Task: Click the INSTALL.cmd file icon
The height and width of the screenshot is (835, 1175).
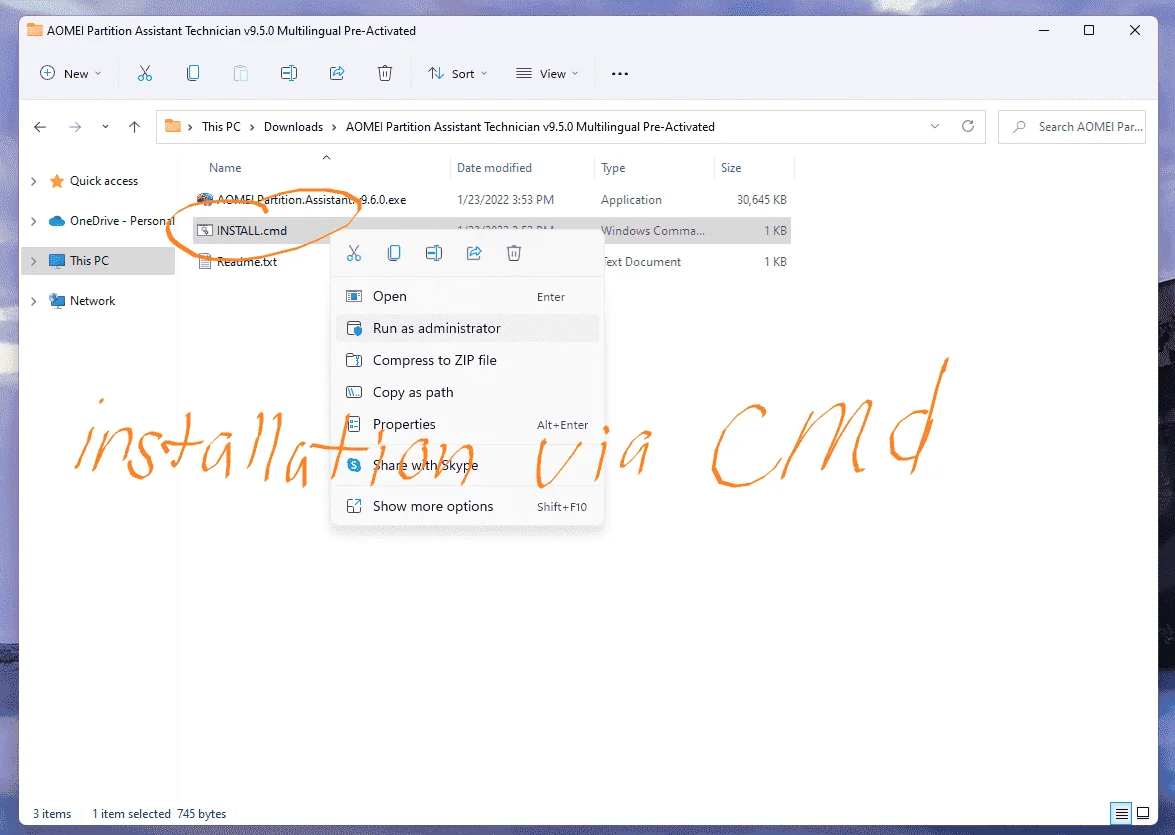Action: pos(205,230)
